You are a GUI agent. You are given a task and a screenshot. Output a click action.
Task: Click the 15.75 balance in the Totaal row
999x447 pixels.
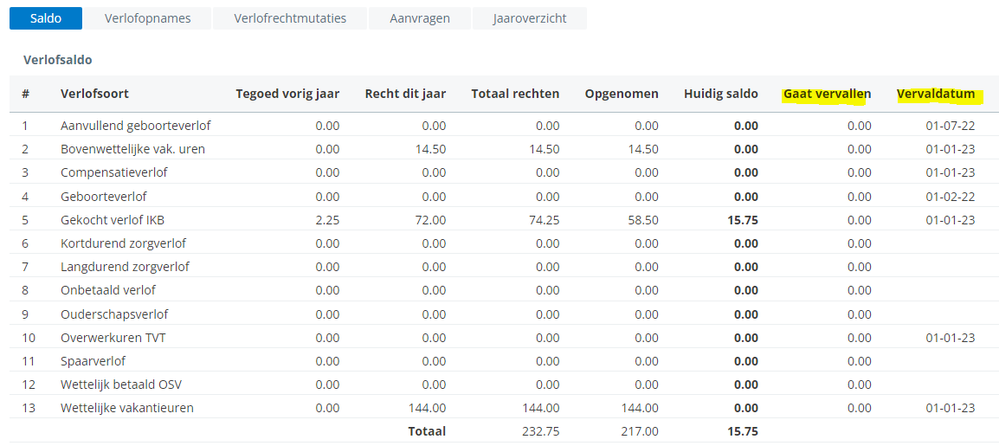tap(743, 432)
